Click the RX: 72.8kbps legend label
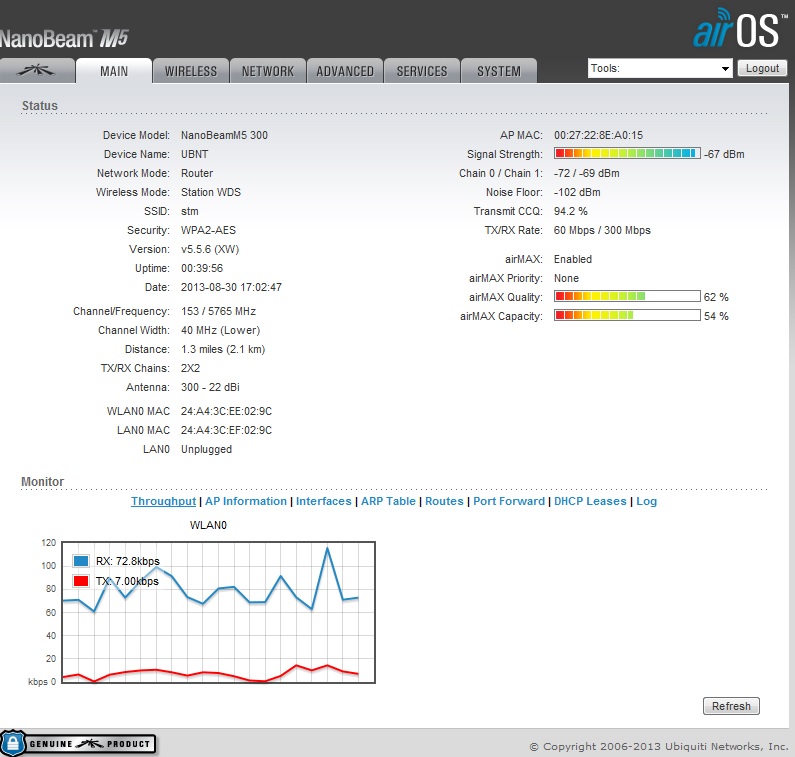795x757 pixels. tap(128, 561)
